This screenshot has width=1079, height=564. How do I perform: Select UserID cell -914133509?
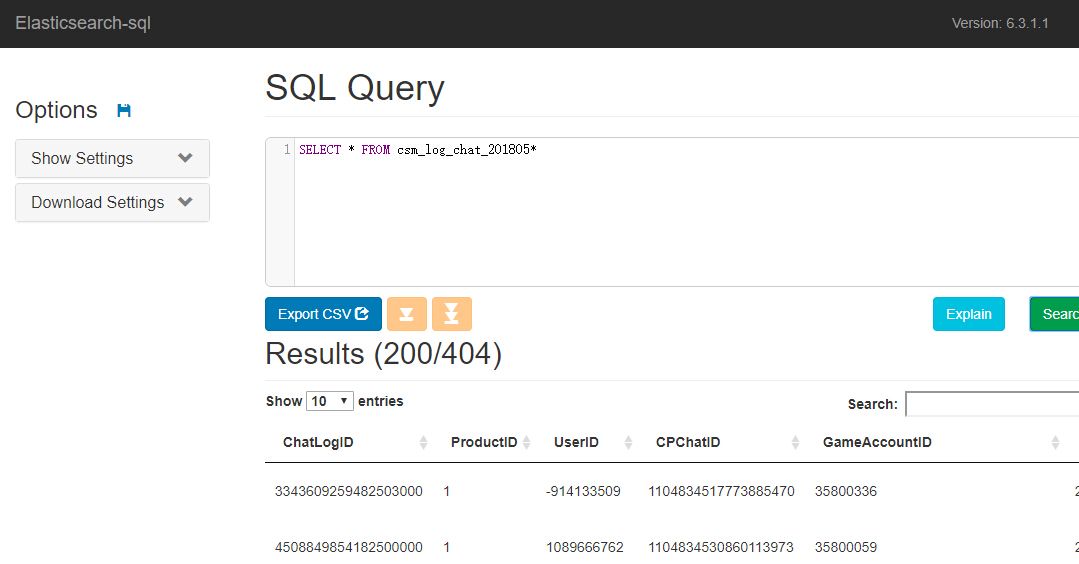coord(584,491)
